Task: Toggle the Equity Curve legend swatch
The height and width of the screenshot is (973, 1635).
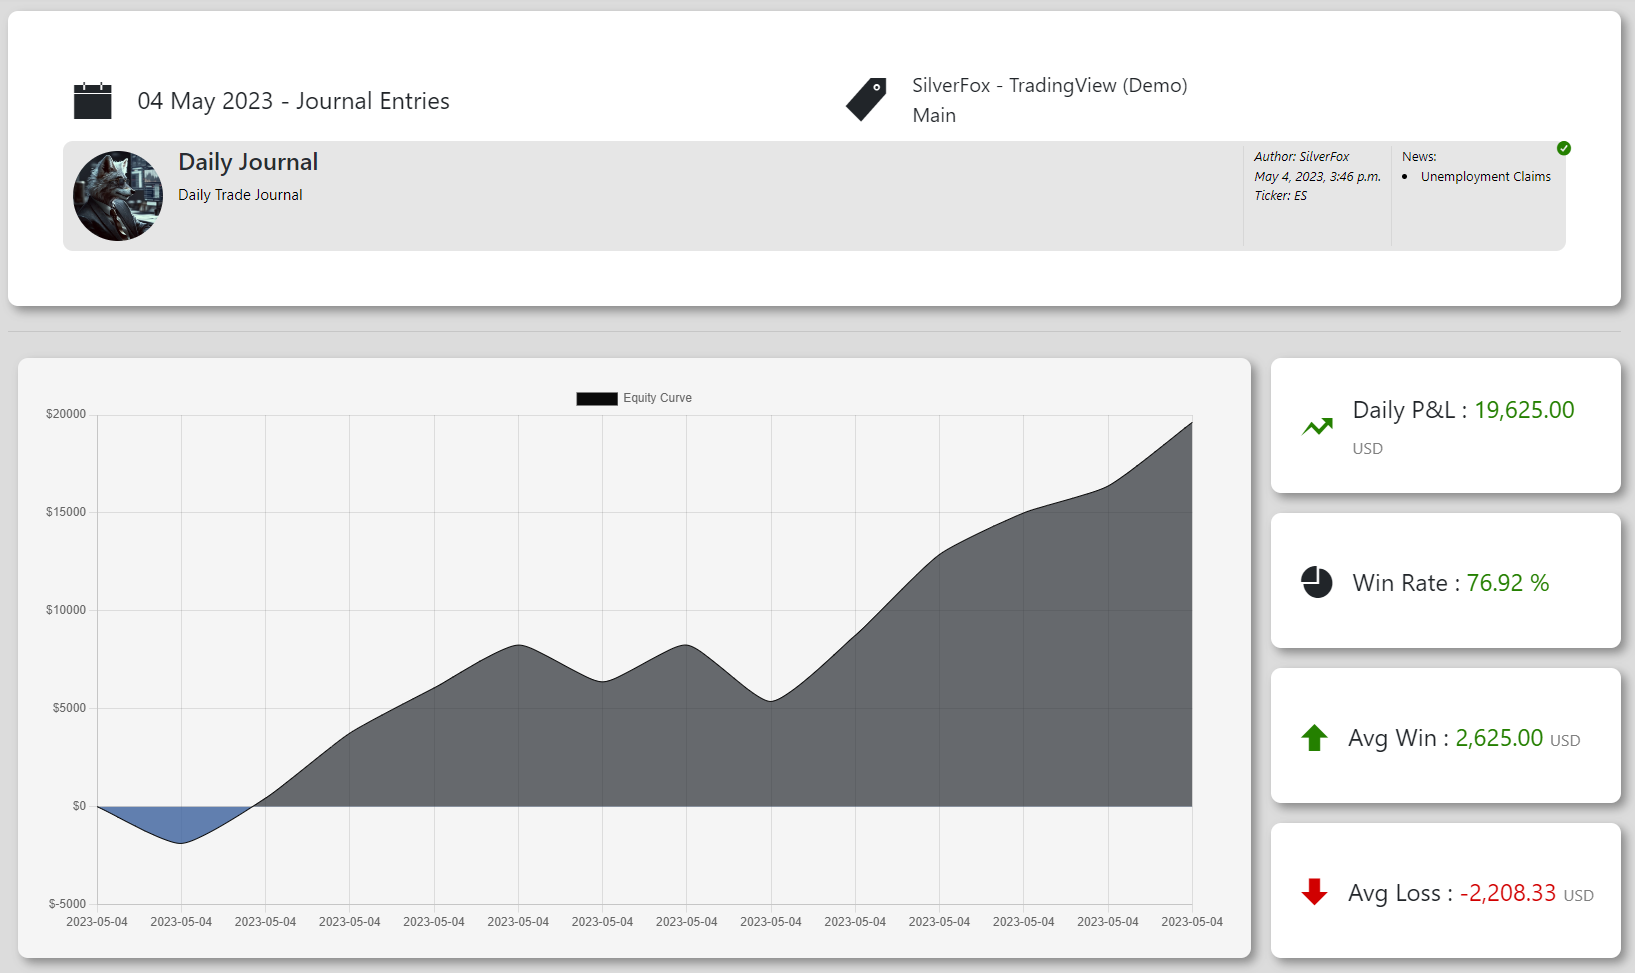Action: coord(597,398)
